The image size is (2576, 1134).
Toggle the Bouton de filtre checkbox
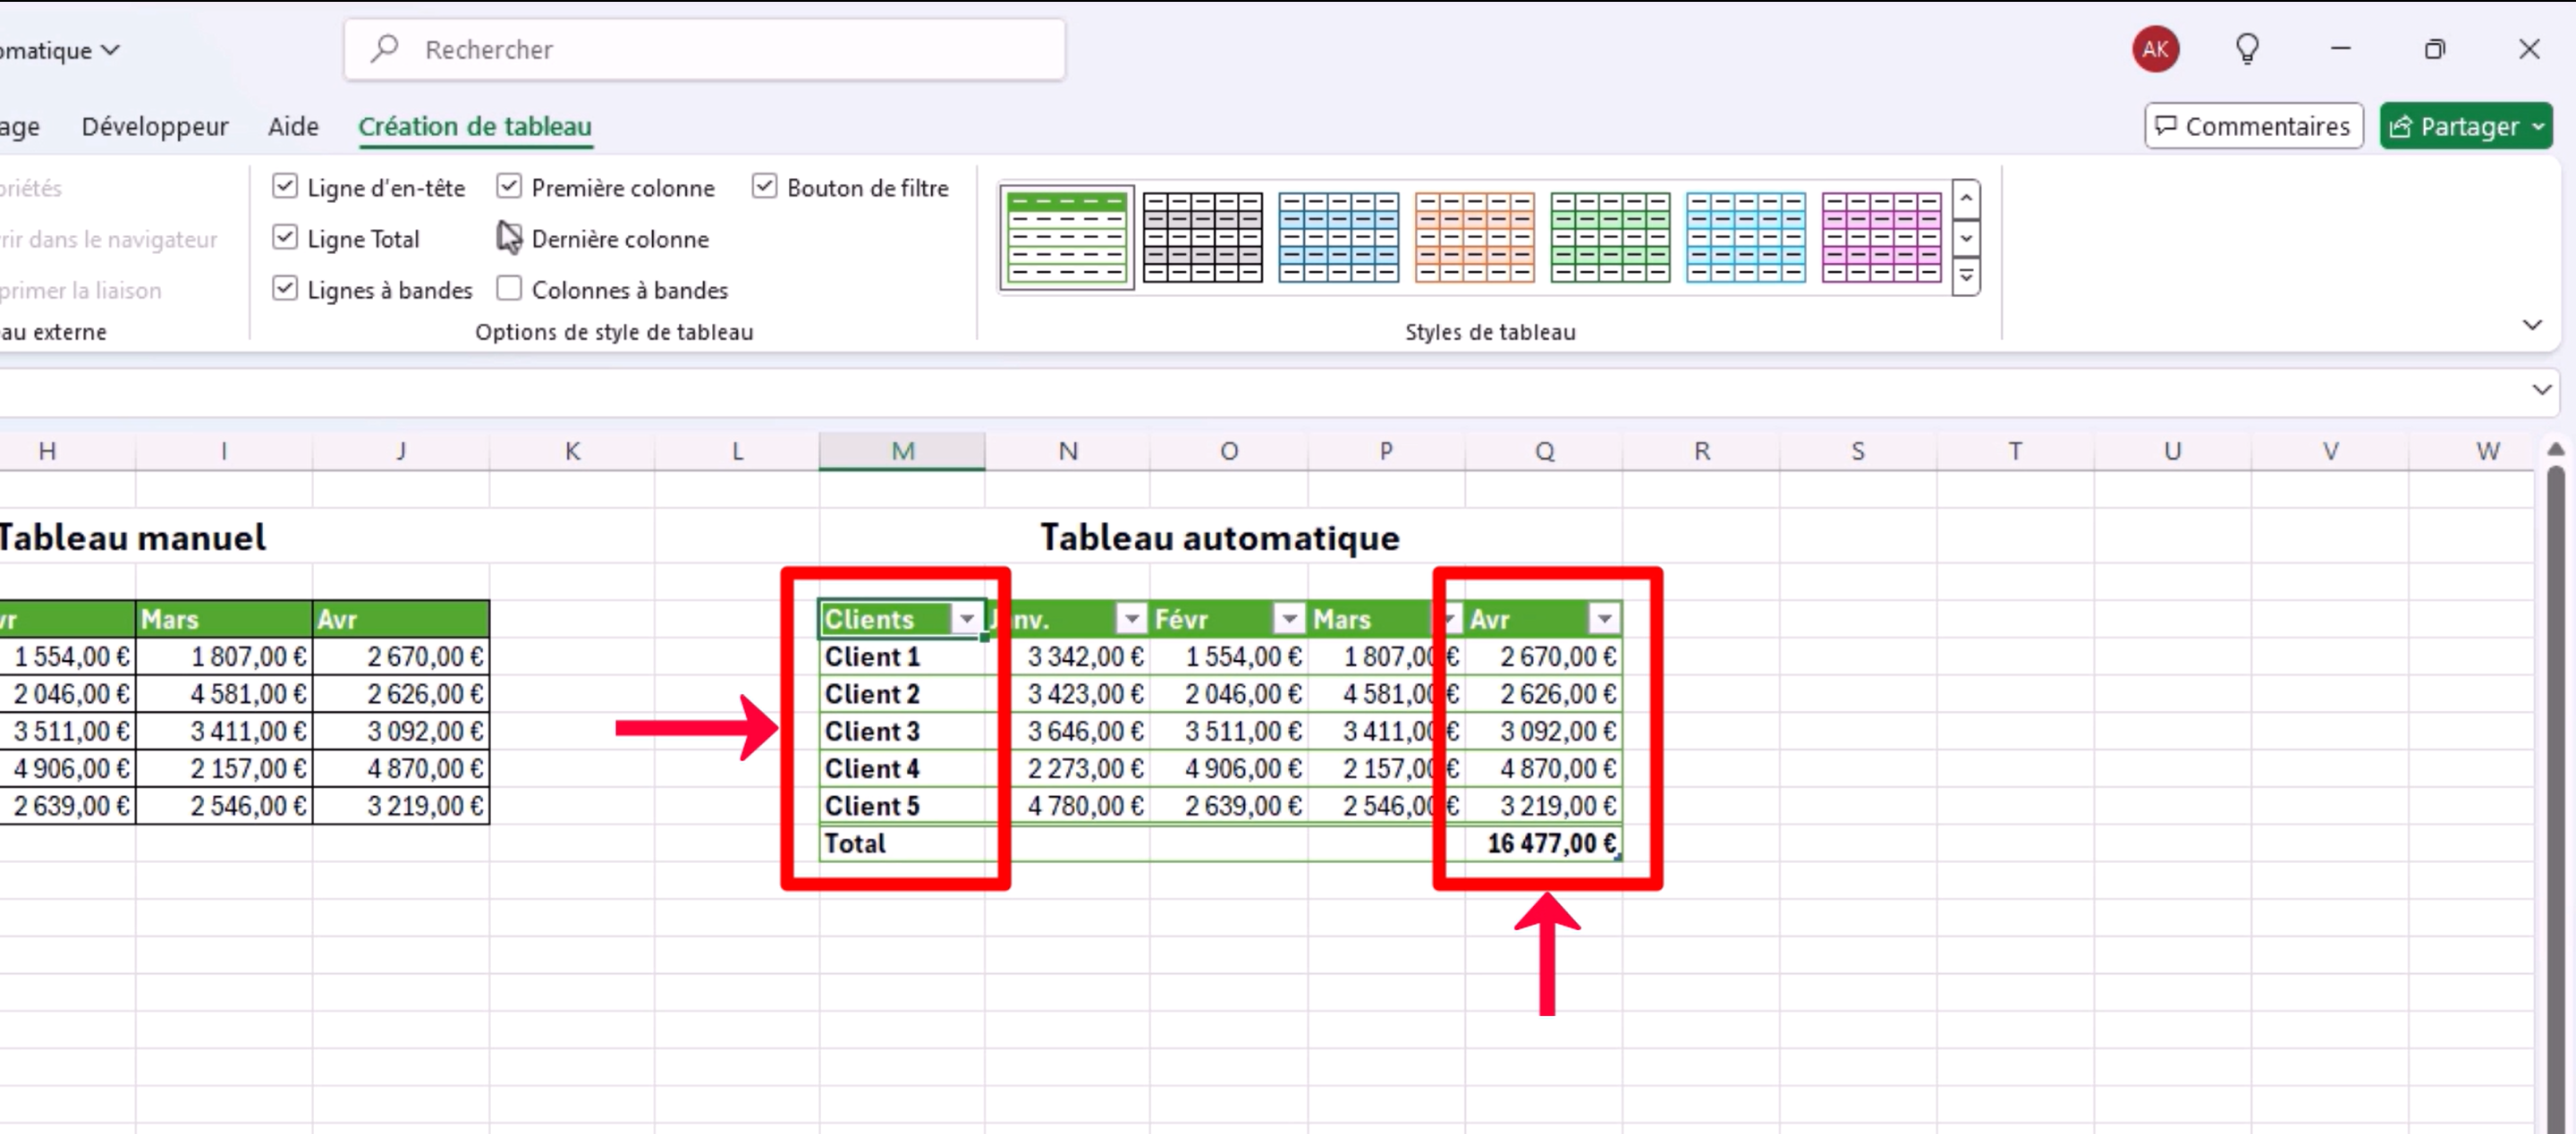(x=764, y=187)
